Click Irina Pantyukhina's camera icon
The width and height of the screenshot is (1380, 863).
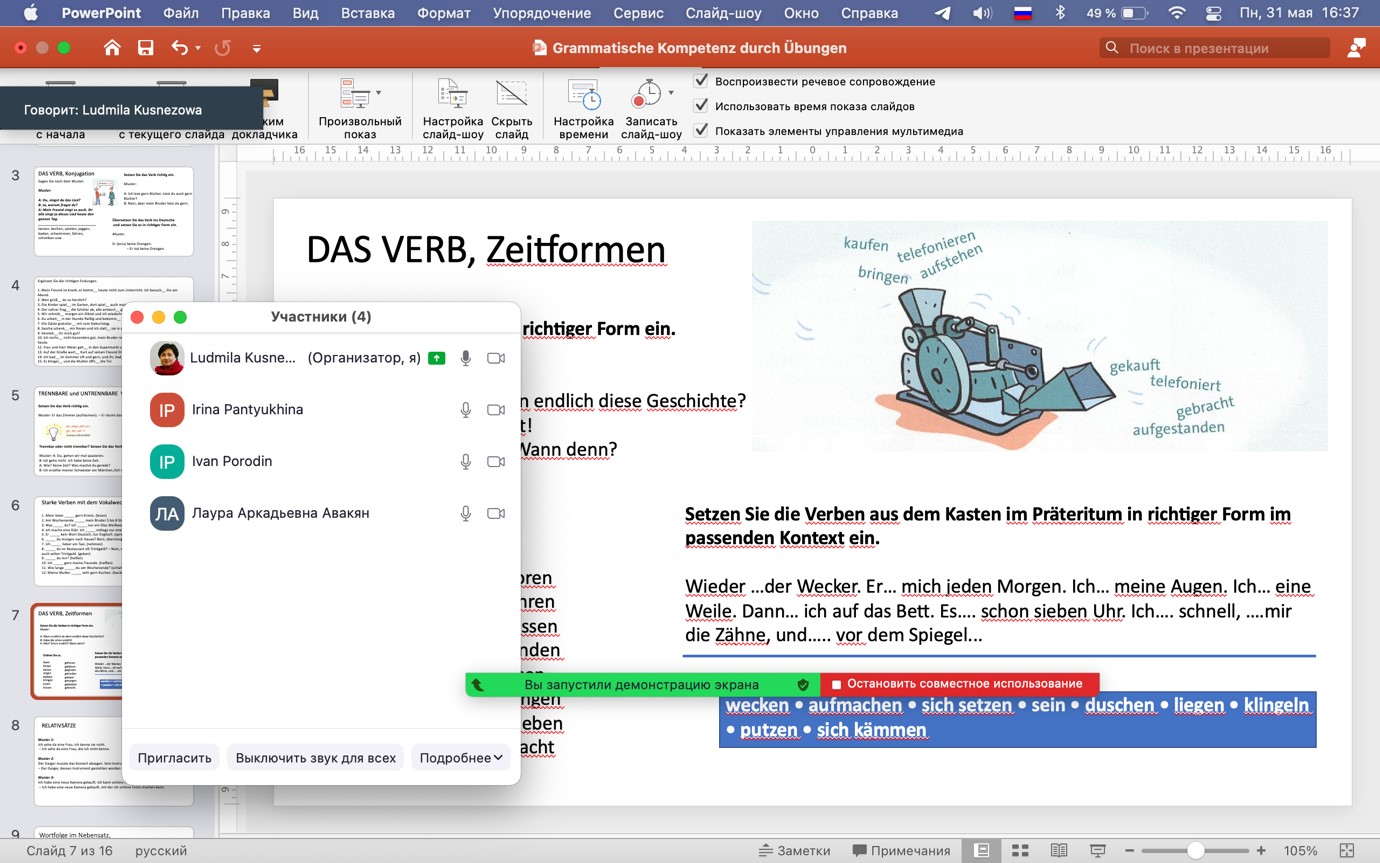pos(495,410)
